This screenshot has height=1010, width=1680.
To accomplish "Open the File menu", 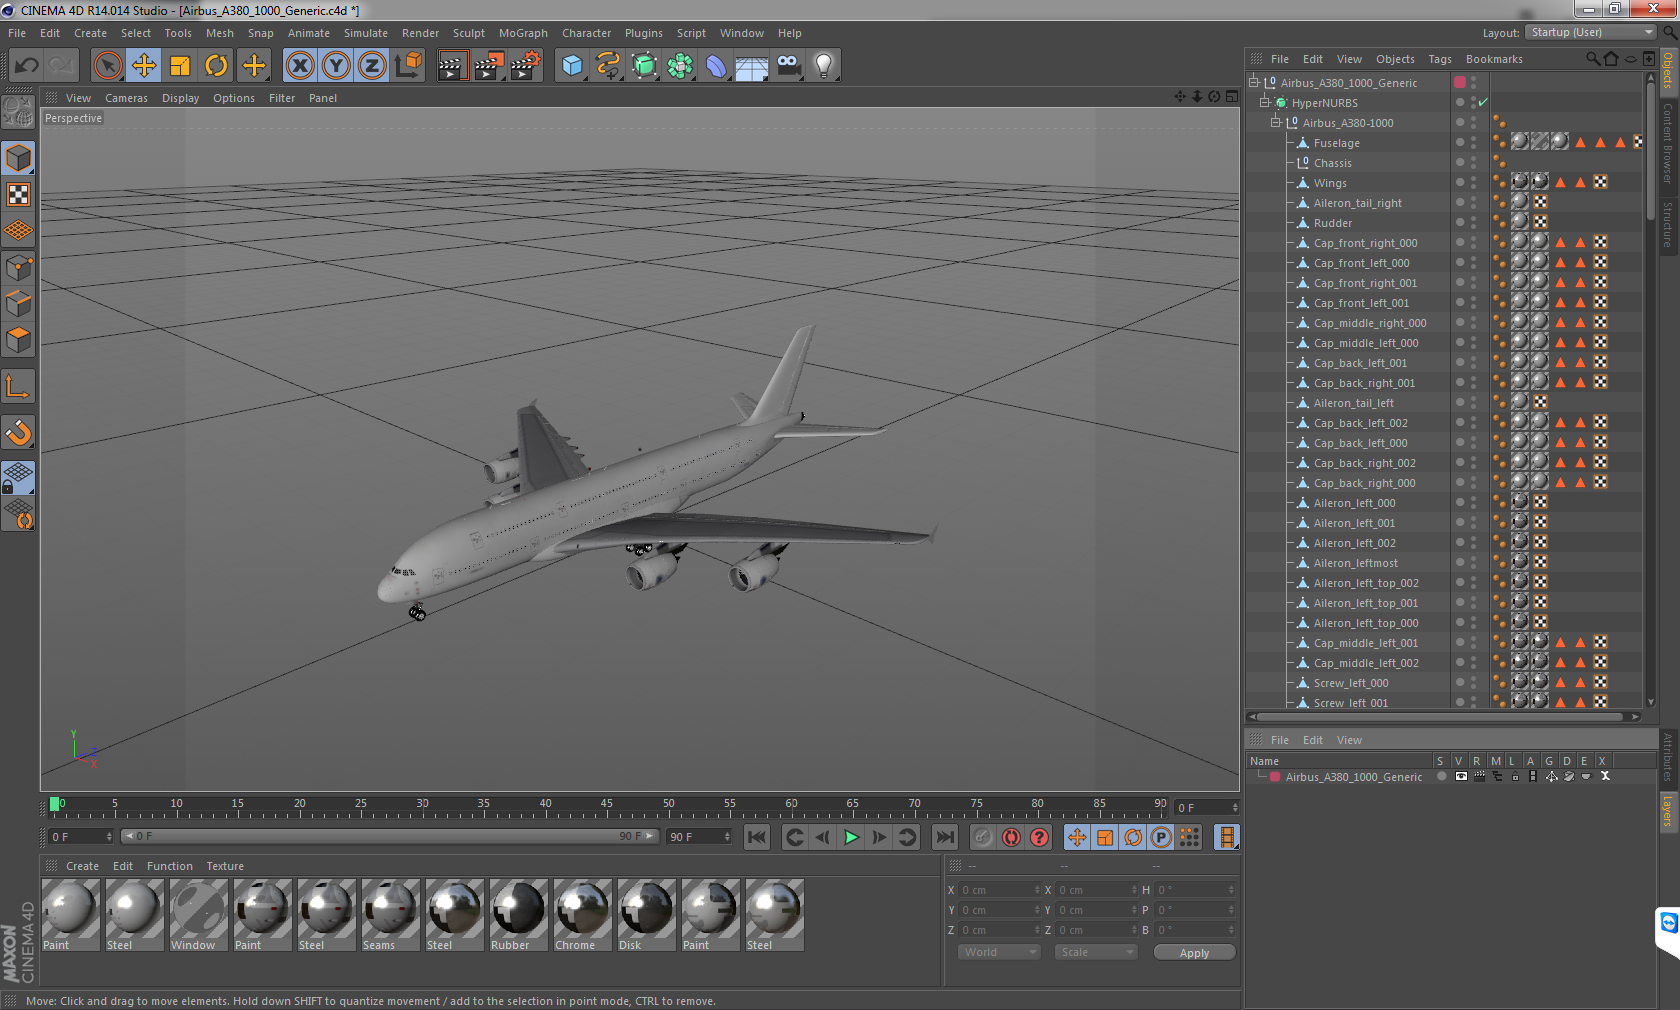I will (17, 33).
